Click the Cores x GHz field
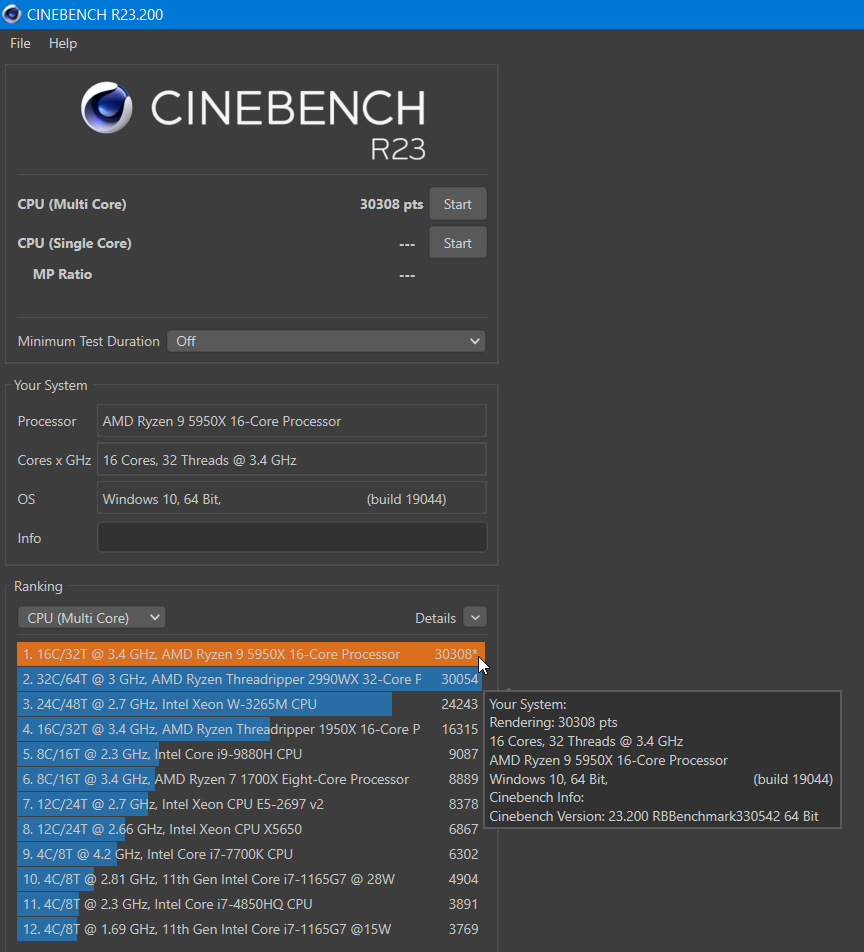 pyautogui.click(x=291, y=460)
